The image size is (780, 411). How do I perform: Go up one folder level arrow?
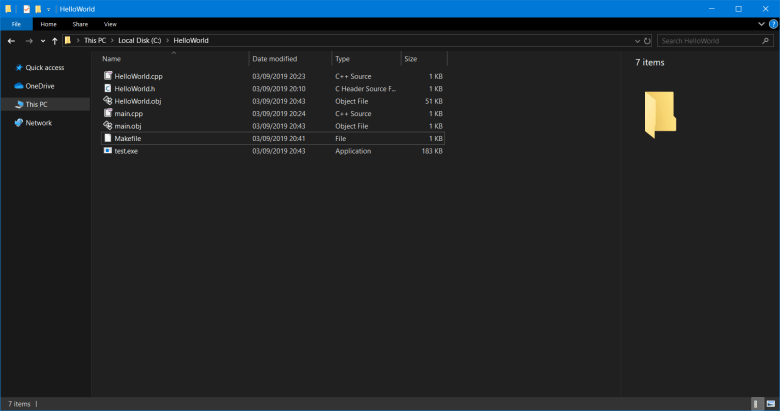click(55, 41)
